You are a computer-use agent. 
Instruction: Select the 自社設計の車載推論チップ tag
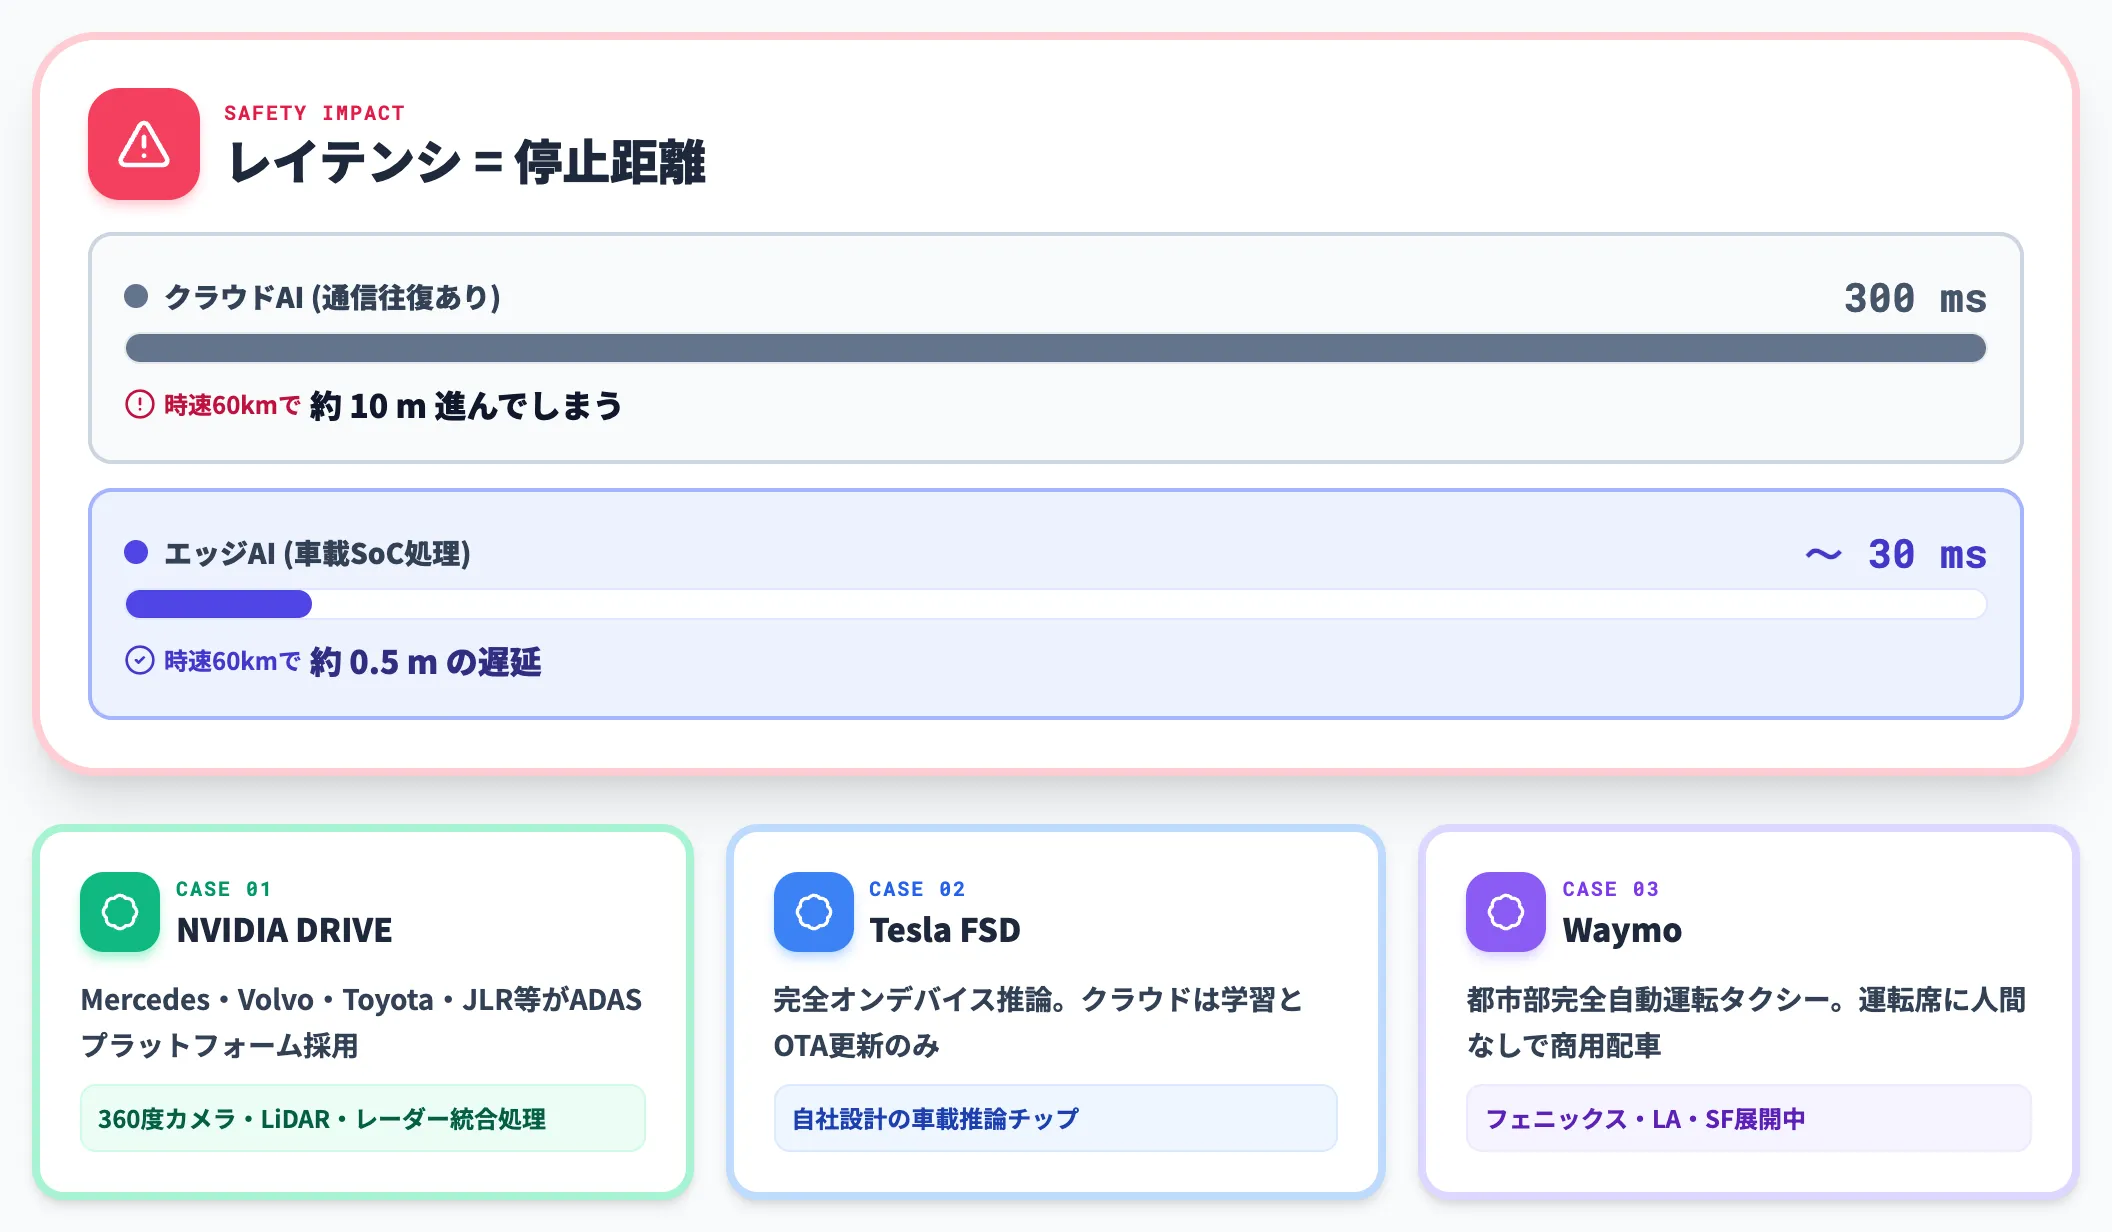pyautogui.click(x=1055, y=1118)
